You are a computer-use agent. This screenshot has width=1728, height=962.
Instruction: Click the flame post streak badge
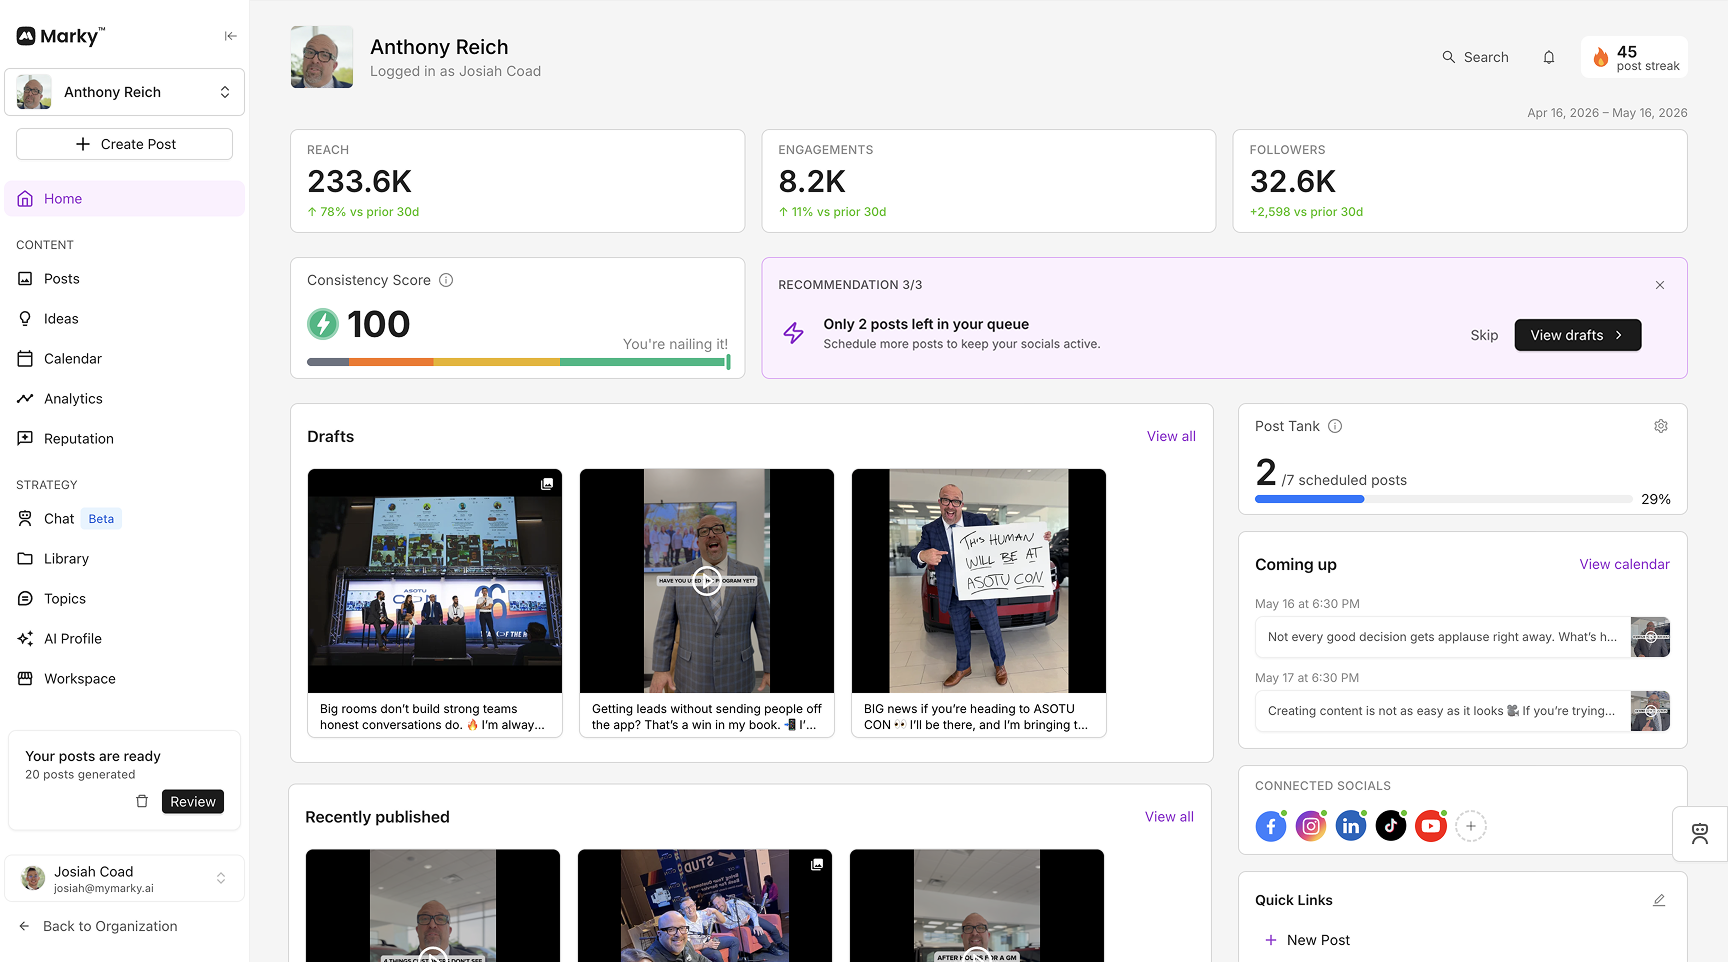(1634, 57)
